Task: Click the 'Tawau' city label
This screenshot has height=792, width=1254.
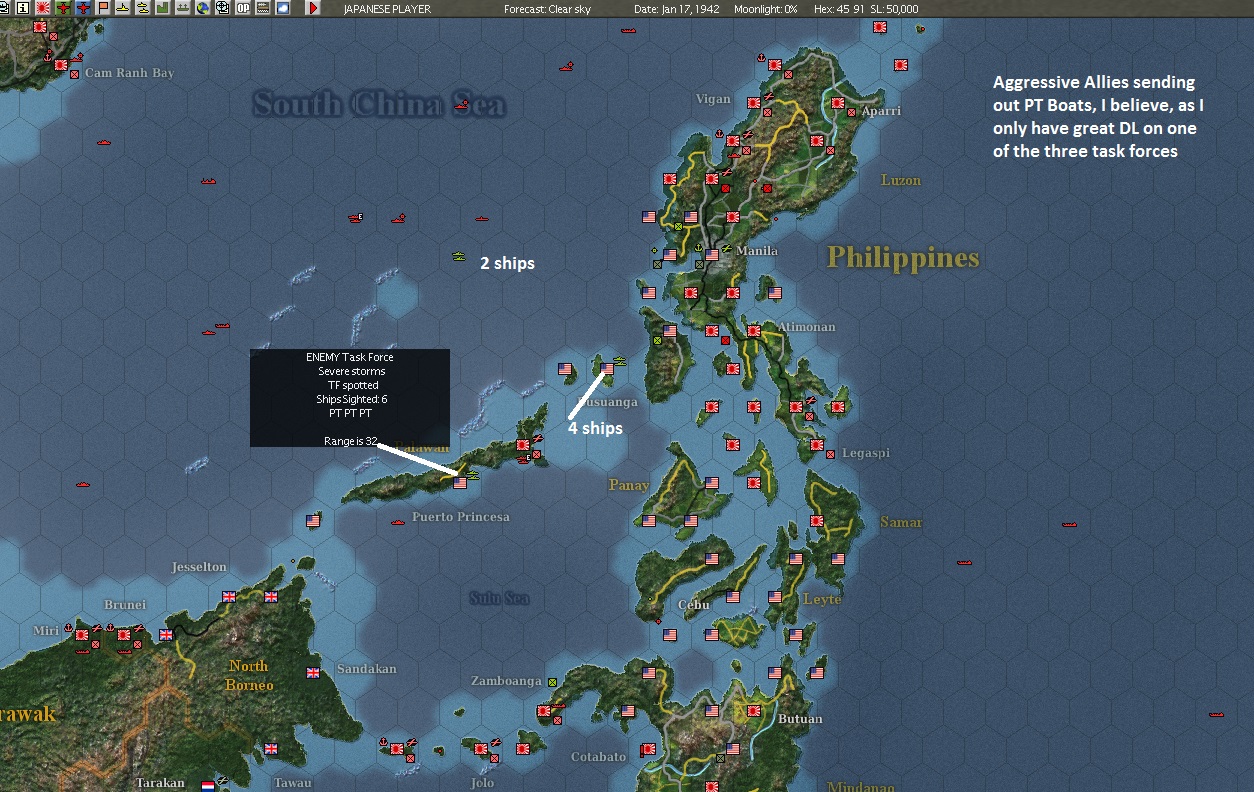Action: click(x=293, y=783)
